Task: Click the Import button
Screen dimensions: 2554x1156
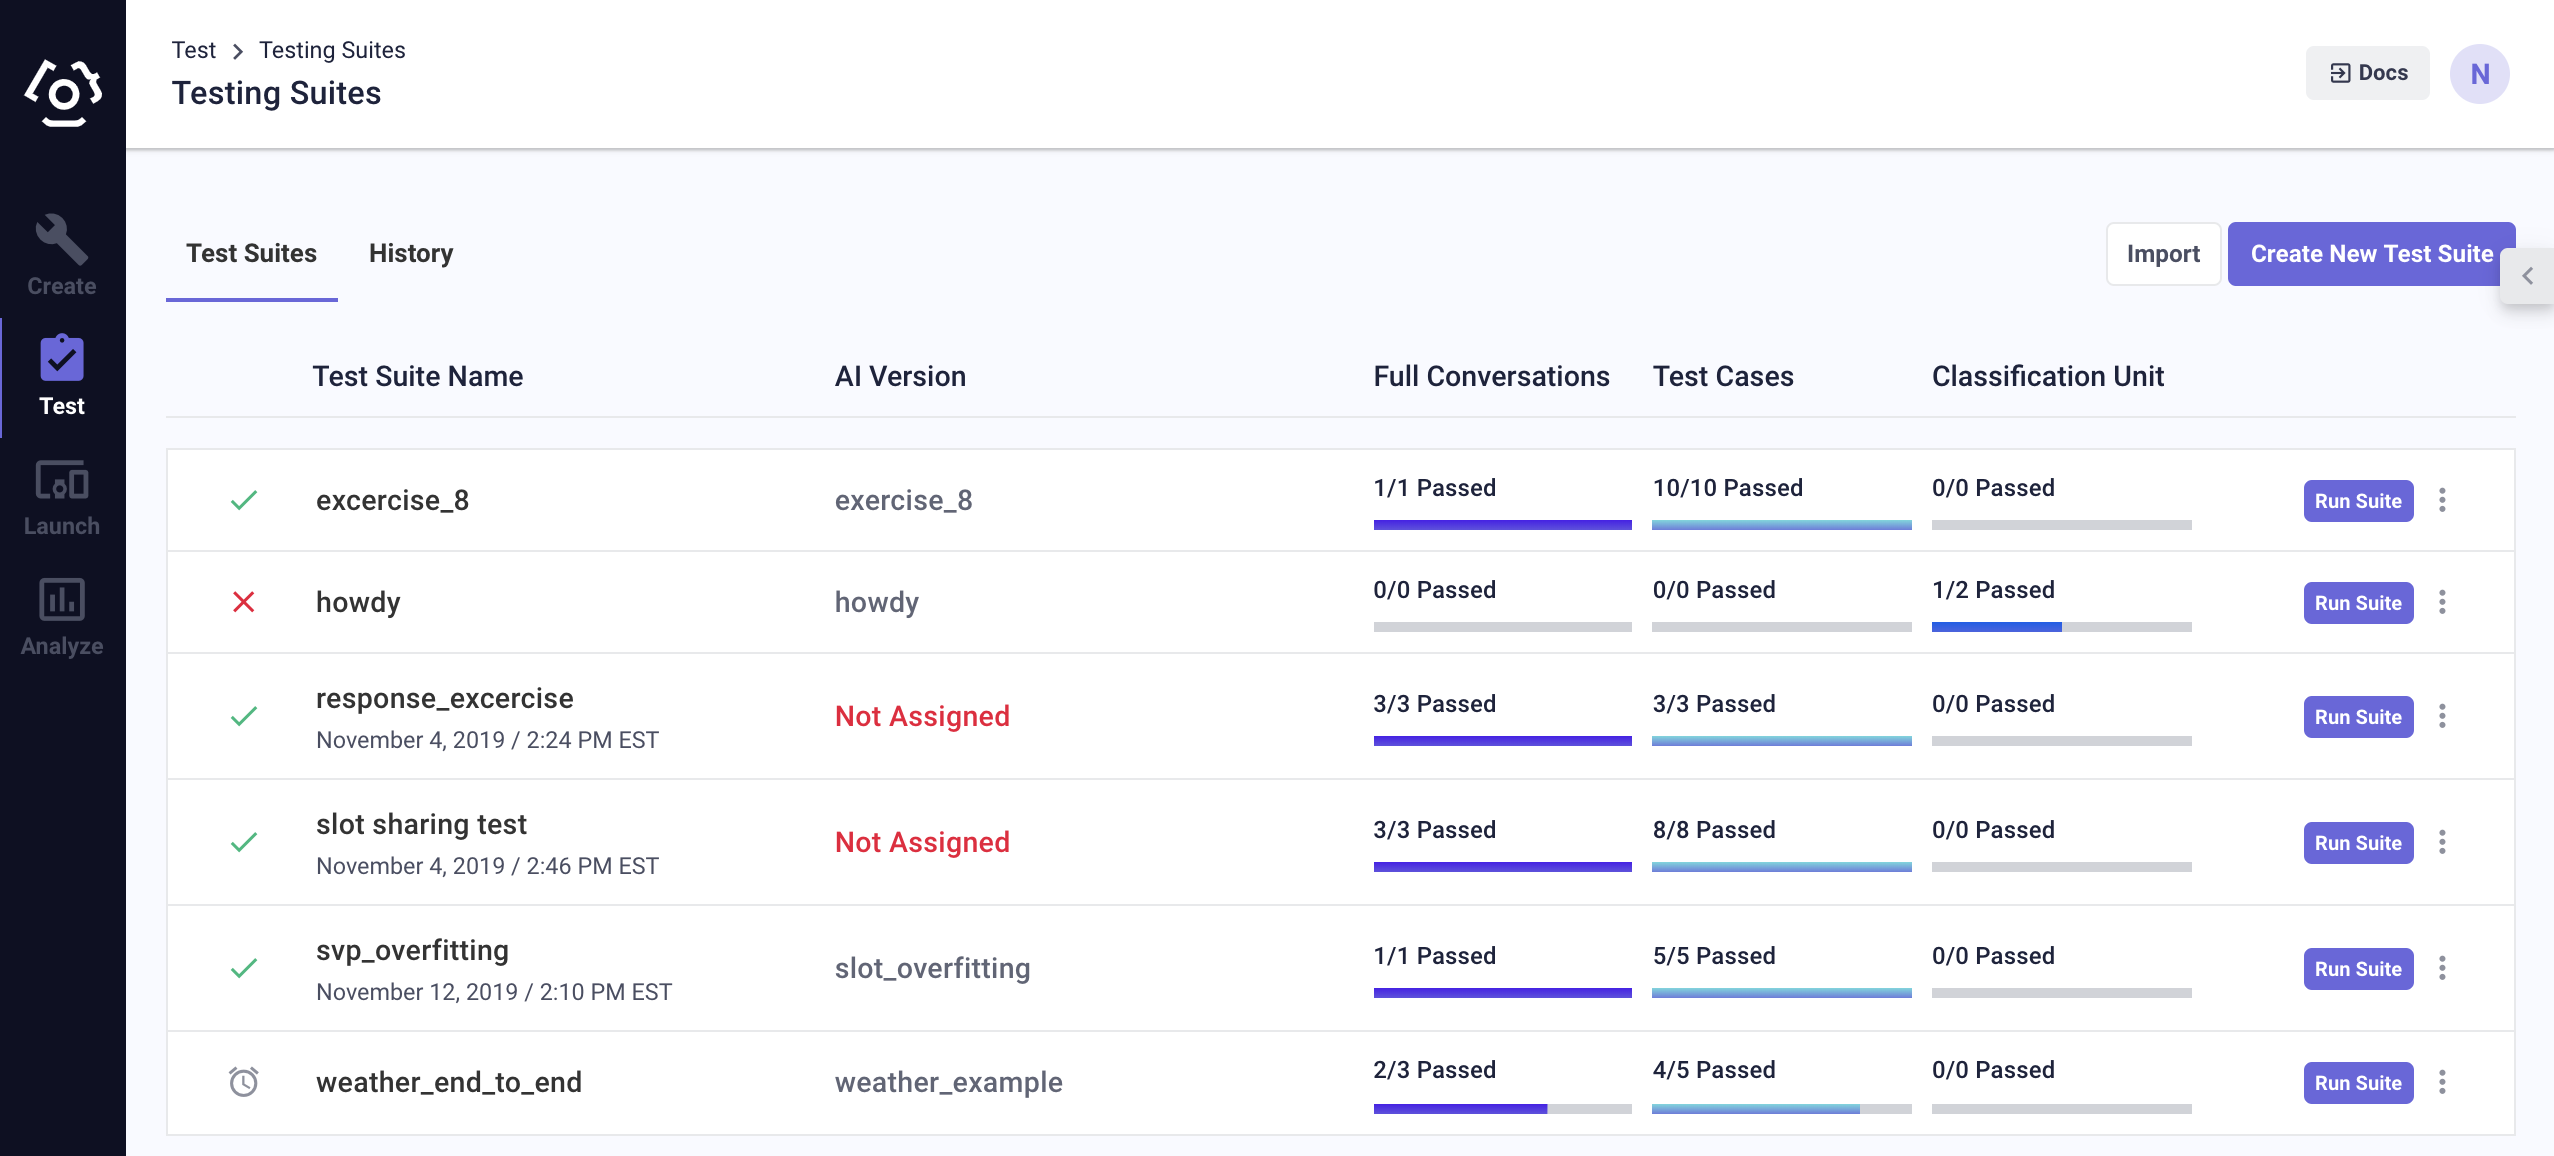Action: 2163,254
